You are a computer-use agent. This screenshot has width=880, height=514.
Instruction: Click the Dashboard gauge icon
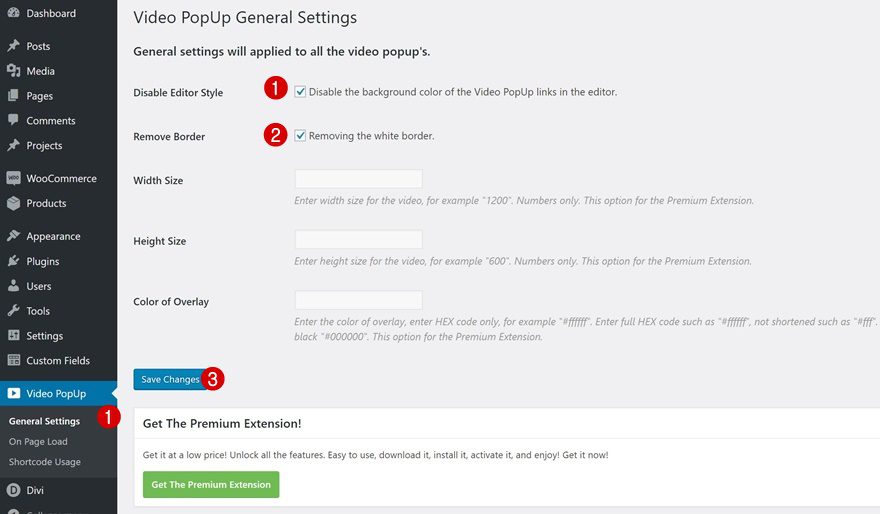13,13
